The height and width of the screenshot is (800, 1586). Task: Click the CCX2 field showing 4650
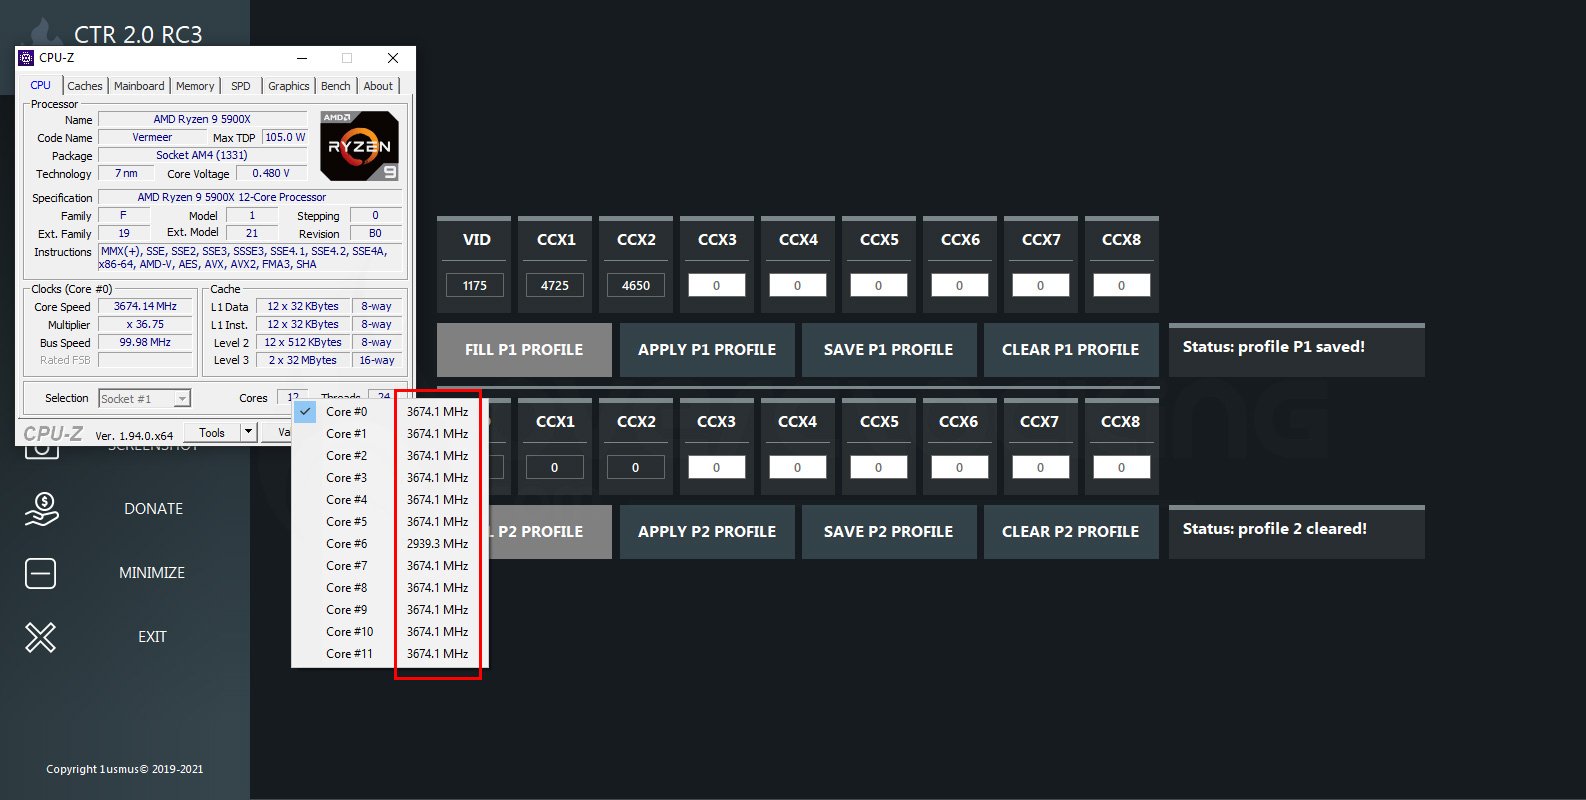636,285
